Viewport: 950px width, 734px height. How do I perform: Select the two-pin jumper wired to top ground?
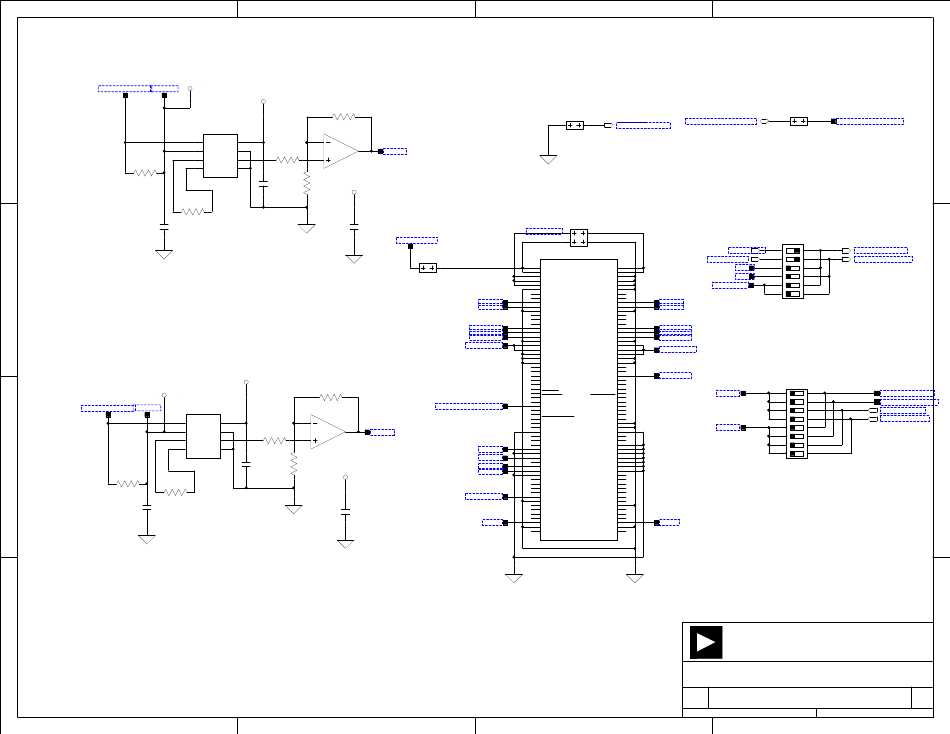(x=574, y=125)
